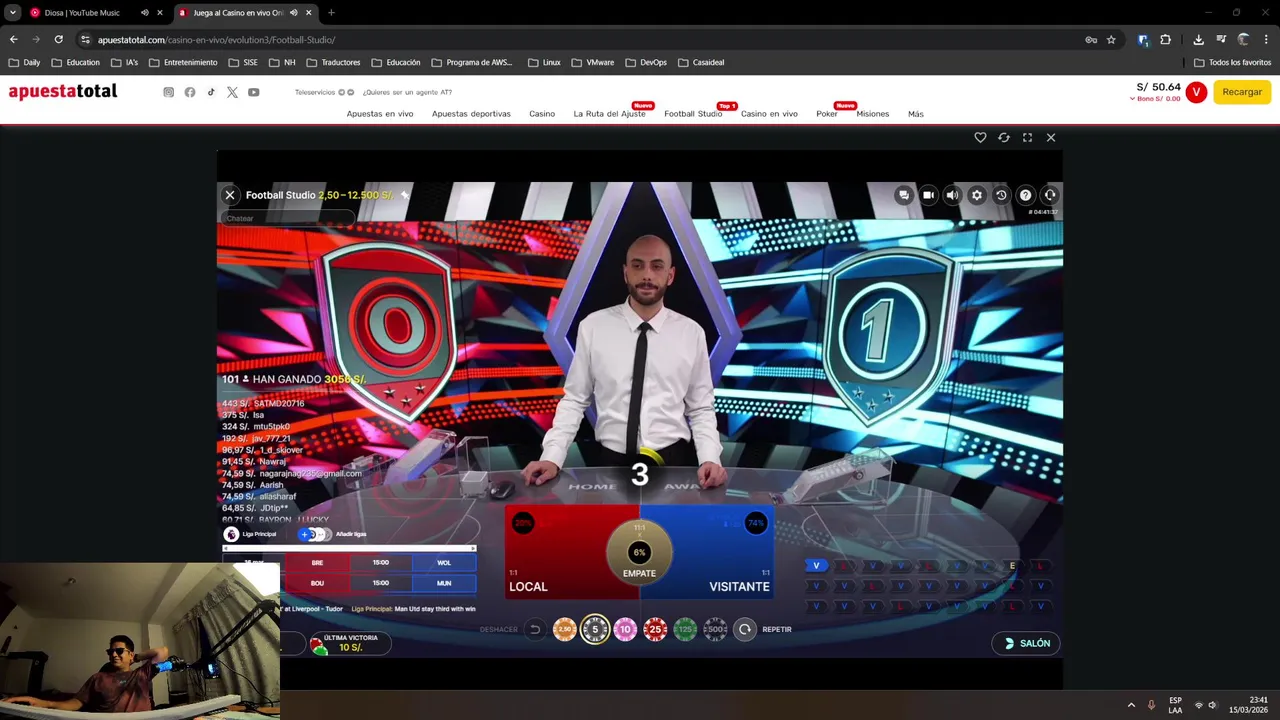Click the Última Victoria 10 S/. badge
The width and height of the screenshot is (1280, 720).
coord(349,643)
